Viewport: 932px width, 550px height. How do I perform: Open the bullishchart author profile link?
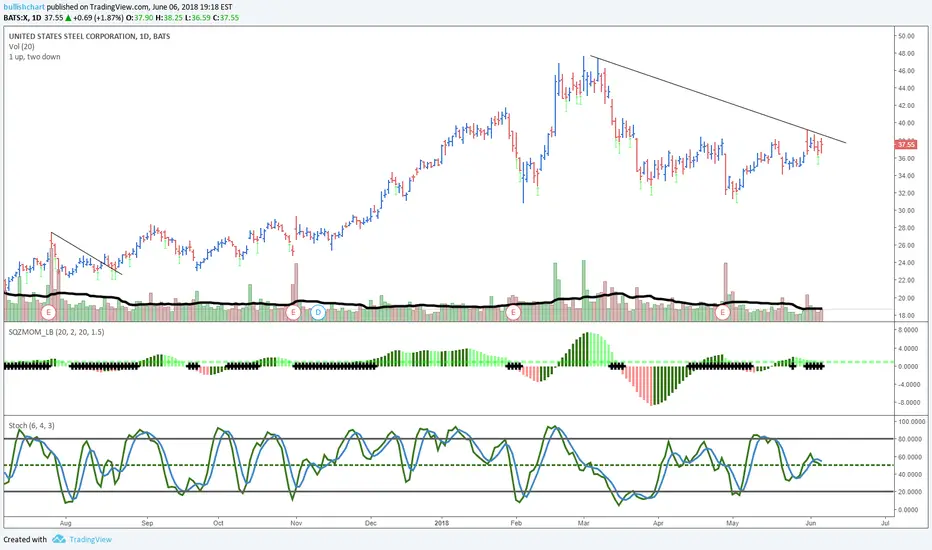[24, 7]
